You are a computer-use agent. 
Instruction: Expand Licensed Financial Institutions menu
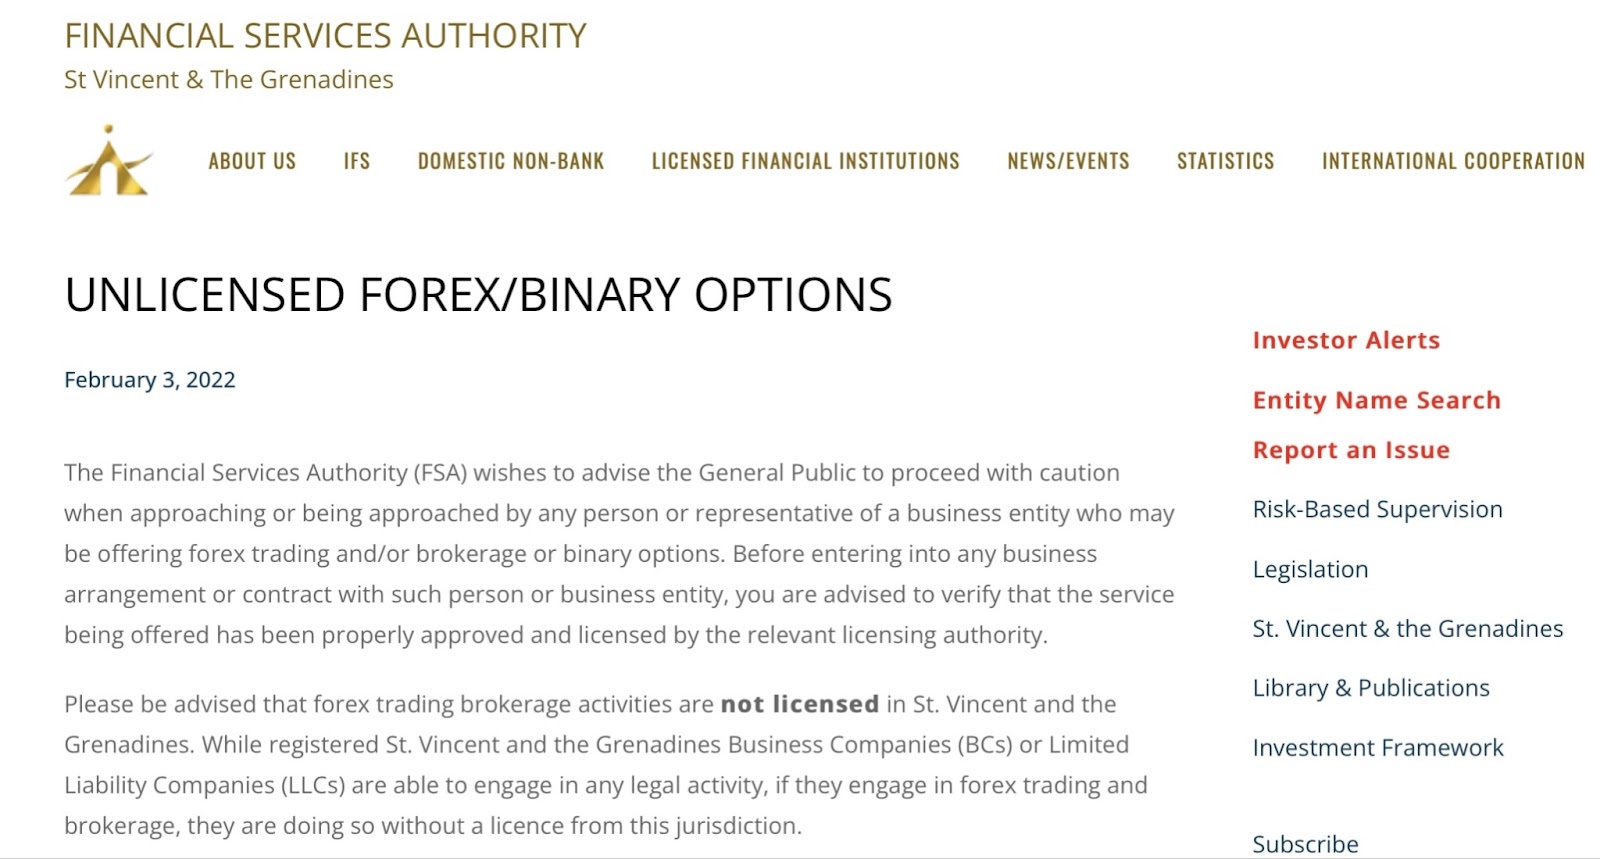[x=805, y=161]
